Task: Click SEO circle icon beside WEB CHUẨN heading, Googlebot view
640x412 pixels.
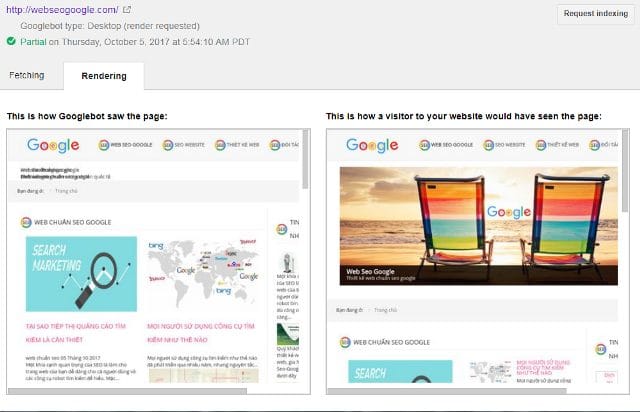Action: (26, 223)
